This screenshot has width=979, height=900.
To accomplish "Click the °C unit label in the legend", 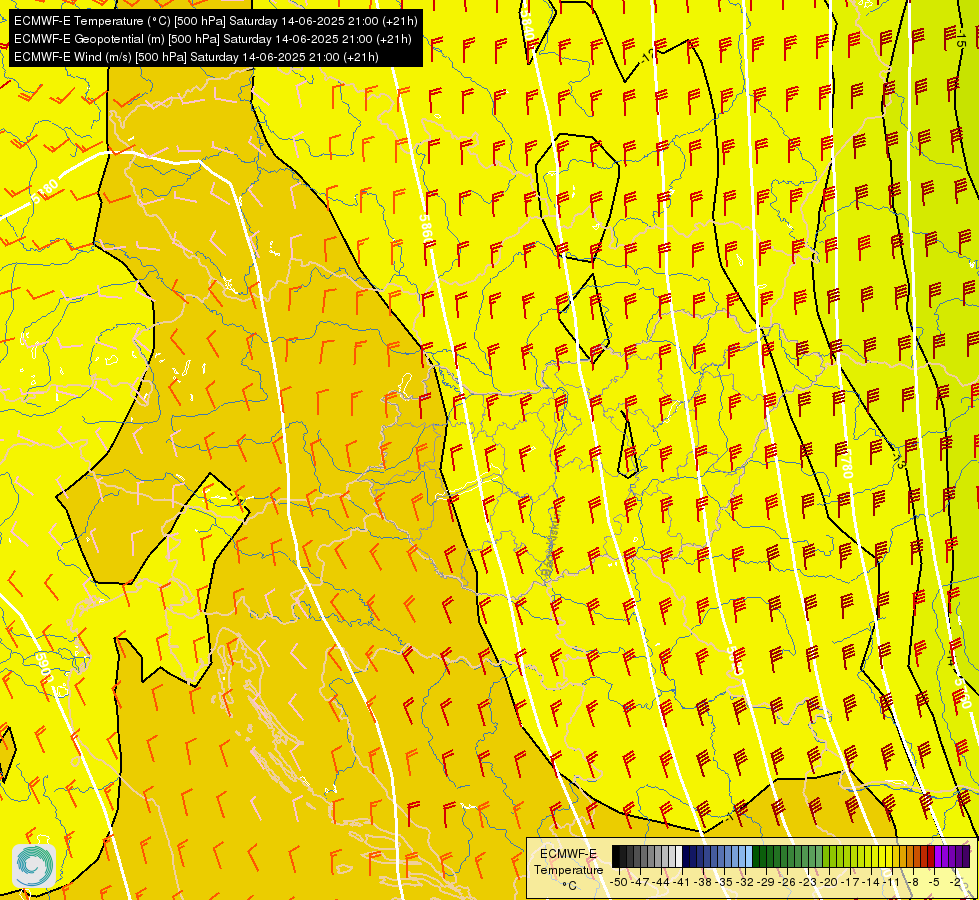I will (569, 886).
